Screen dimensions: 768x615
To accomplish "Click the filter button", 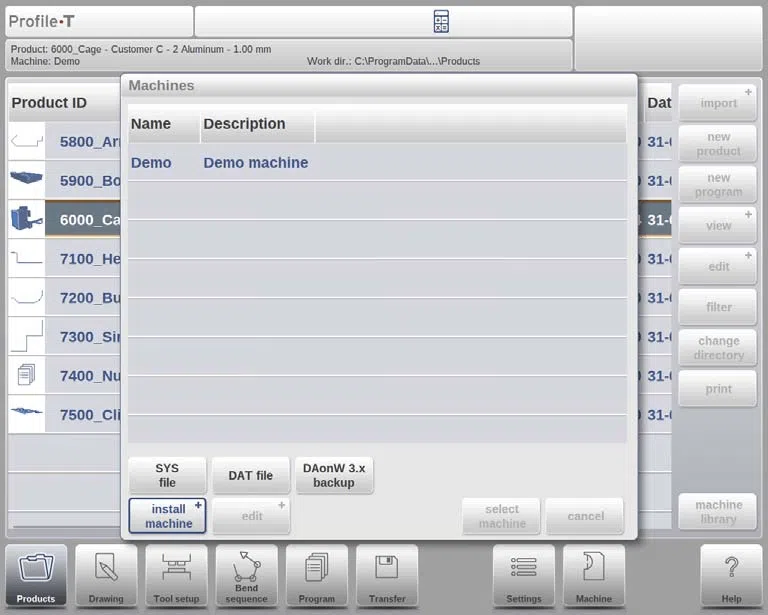I will pos(718,308).
